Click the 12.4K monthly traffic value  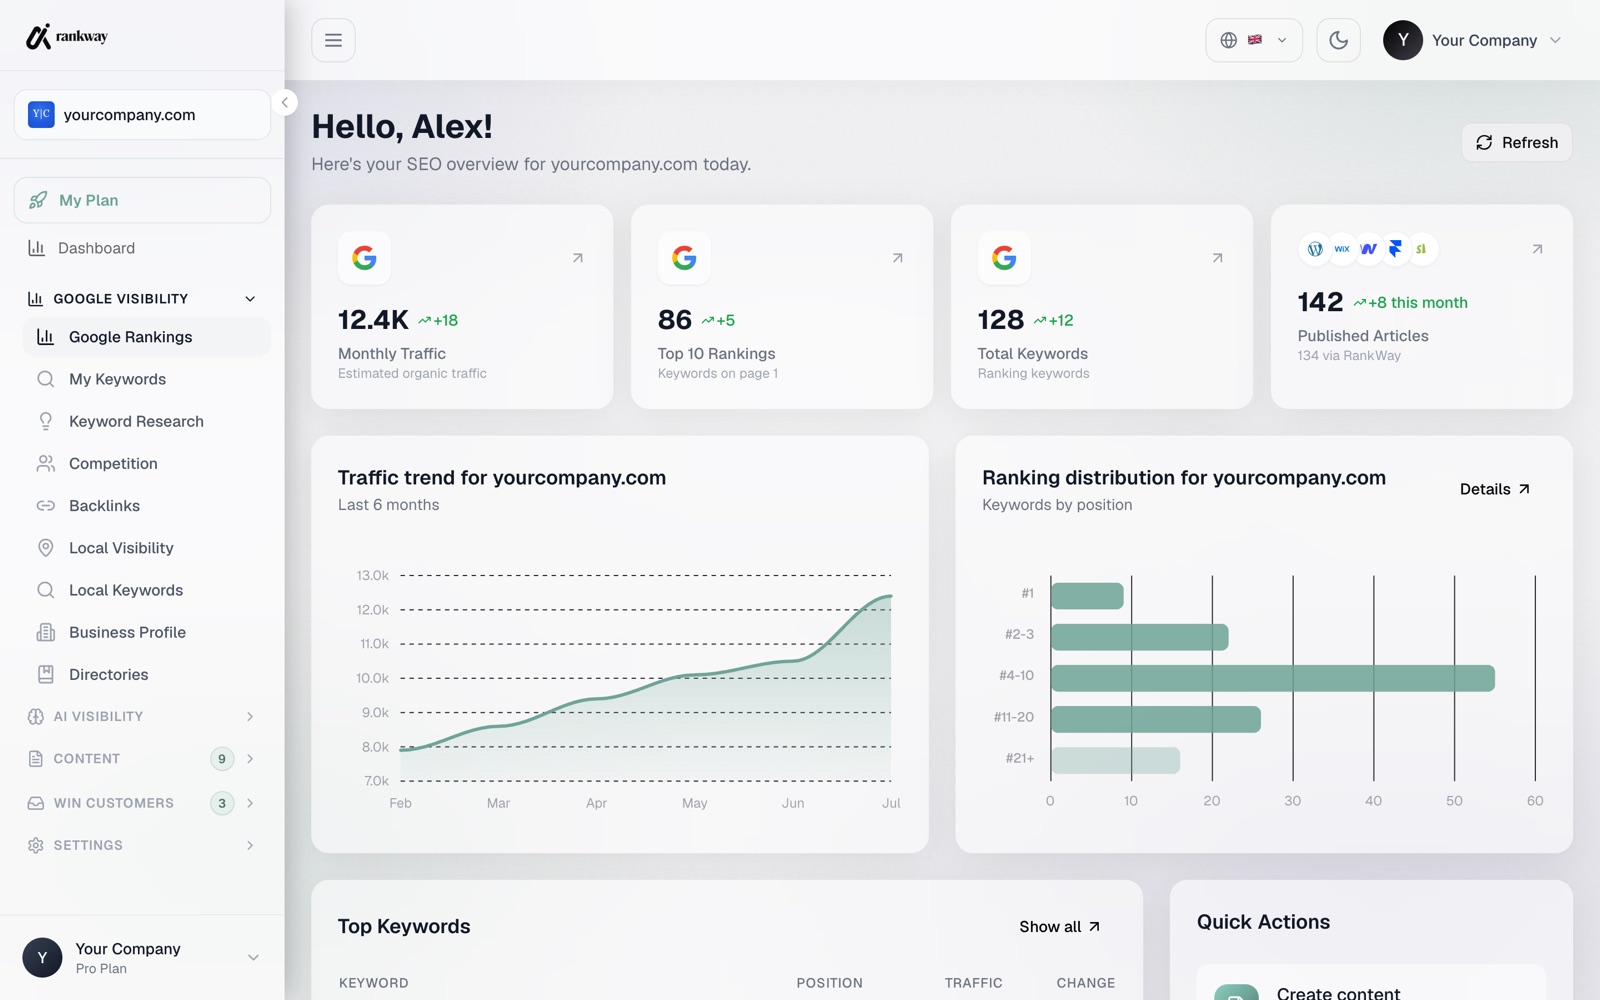tap(373, 320)
